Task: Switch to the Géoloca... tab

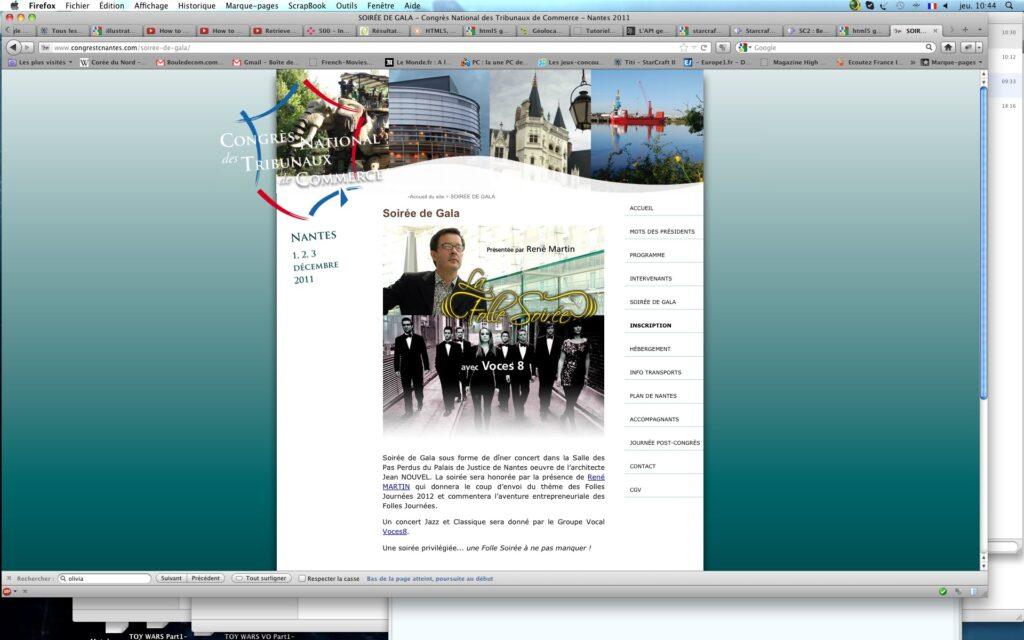Action: click(543, 31)
